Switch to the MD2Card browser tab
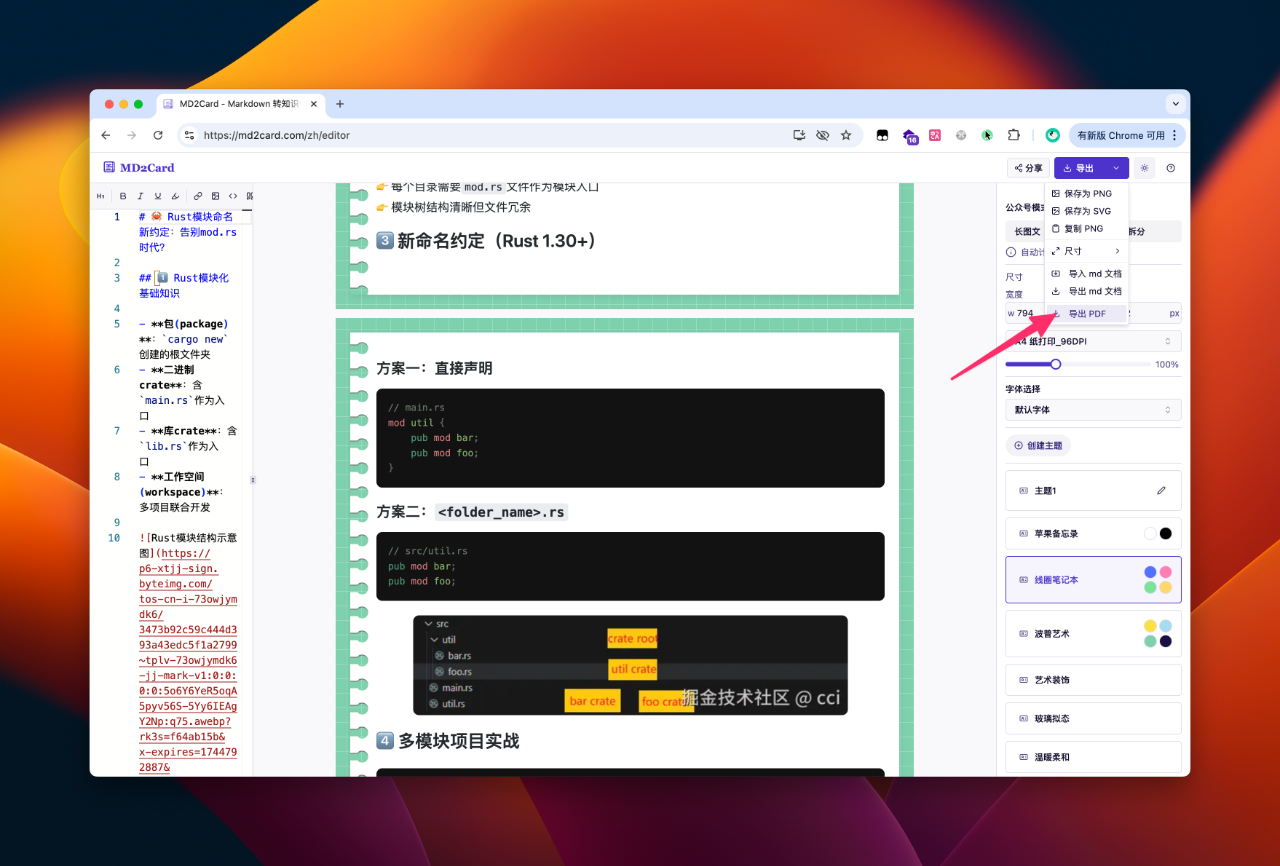Screen dimensions: 1280x866 point(240,104)
